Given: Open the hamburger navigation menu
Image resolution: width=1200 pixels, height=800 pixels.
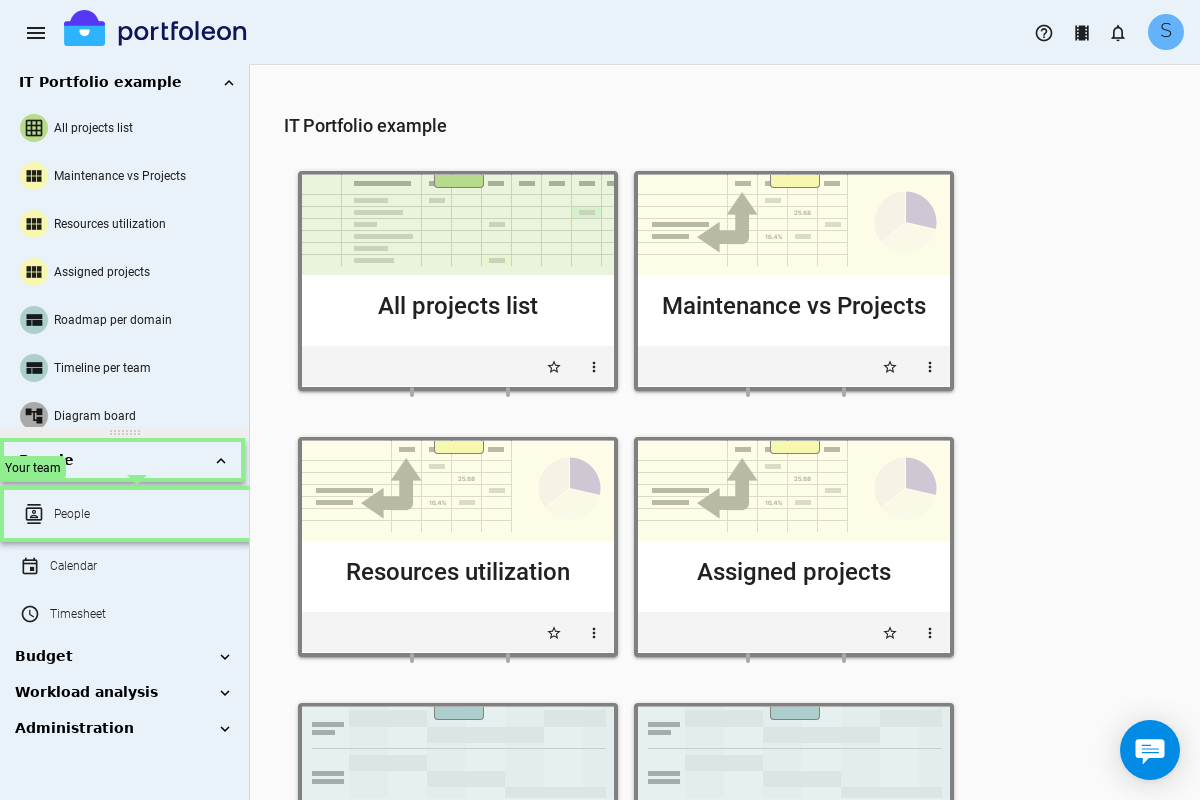Looking at the screenshot, I should (36, 33).
